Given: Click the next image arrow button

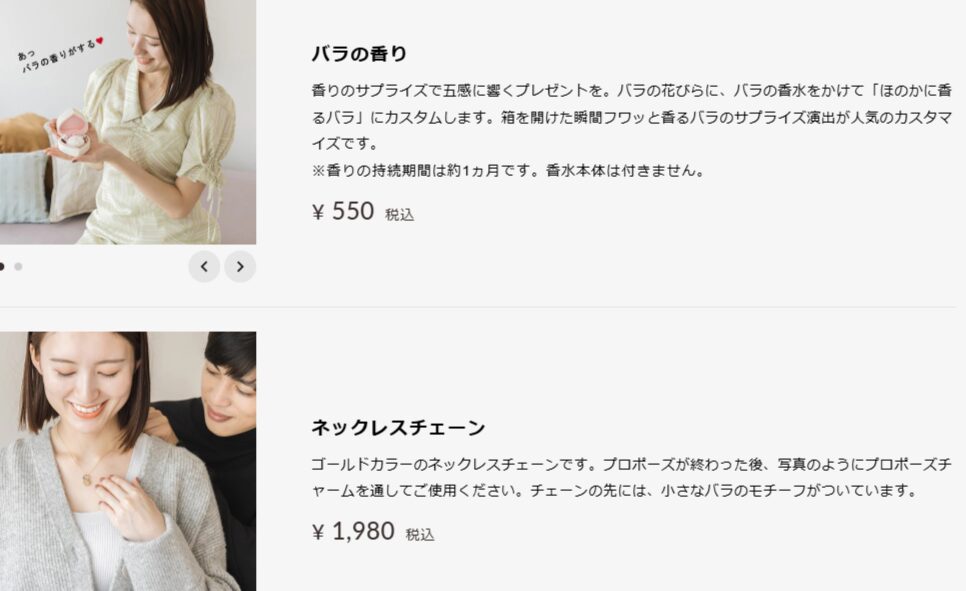Looking at the screenshot, I should [x=240, y=266].
